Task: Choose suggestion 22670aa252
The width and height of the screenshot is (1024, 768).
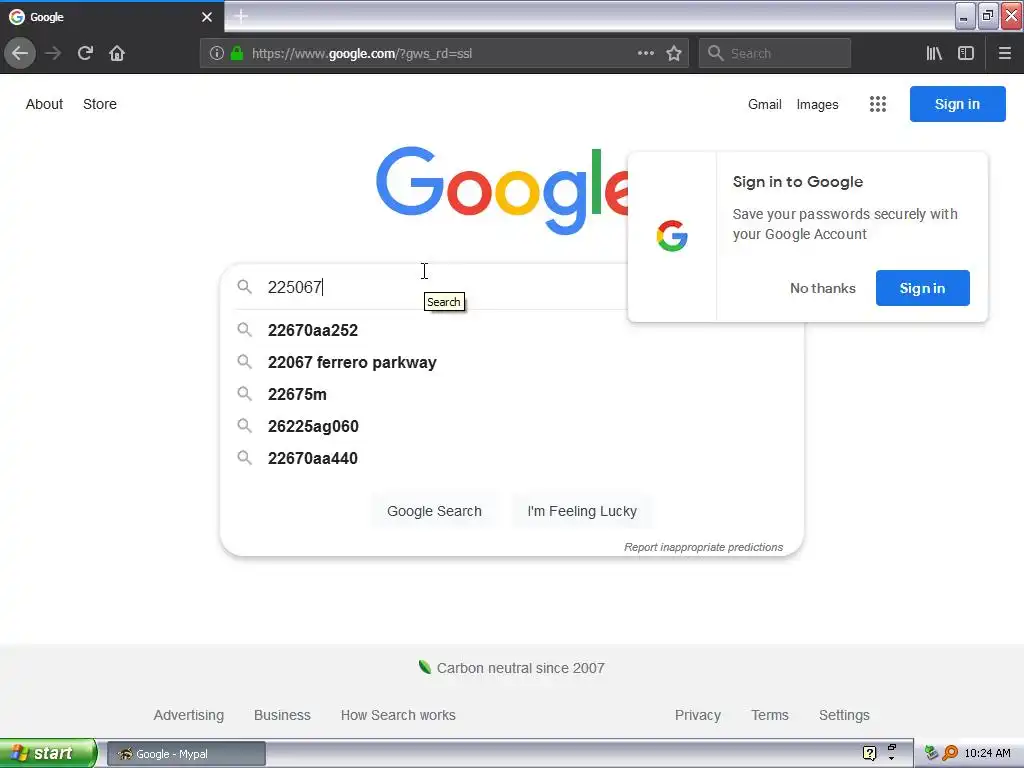Action: (x=313, y=330)
